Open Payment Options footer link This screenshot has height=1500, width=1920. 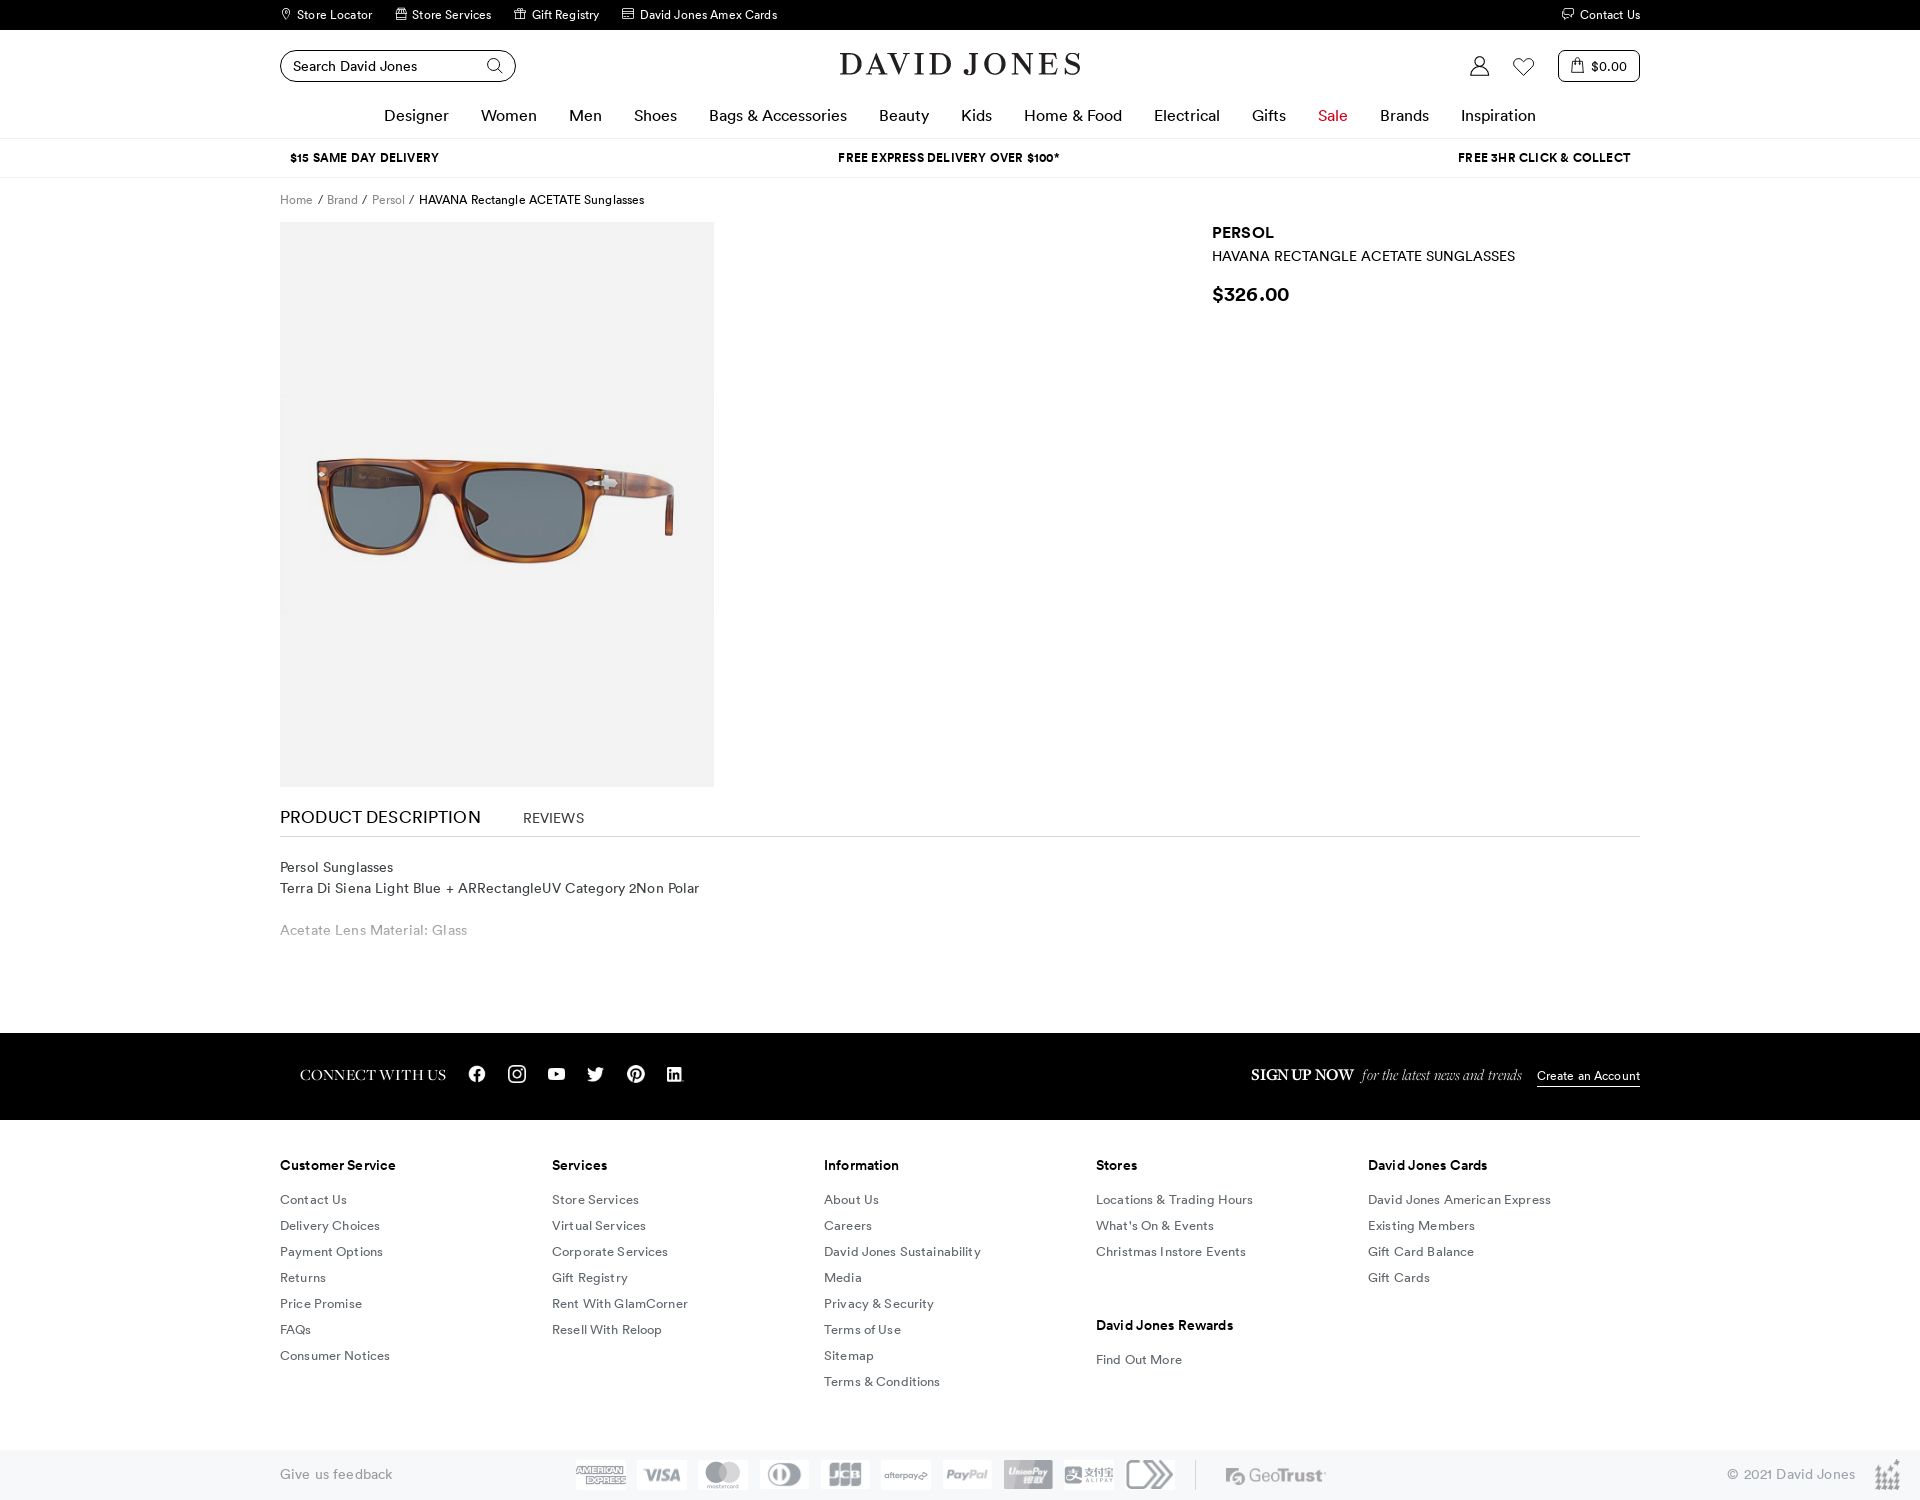331,1252
